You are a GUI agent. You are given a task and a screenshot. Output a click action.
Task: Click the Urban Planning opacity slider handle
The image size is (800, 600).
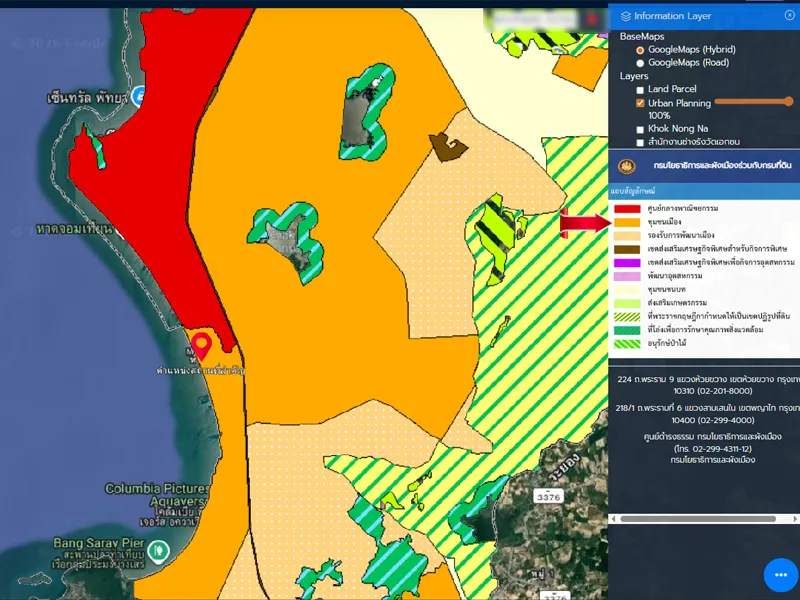tap(789, 101)
